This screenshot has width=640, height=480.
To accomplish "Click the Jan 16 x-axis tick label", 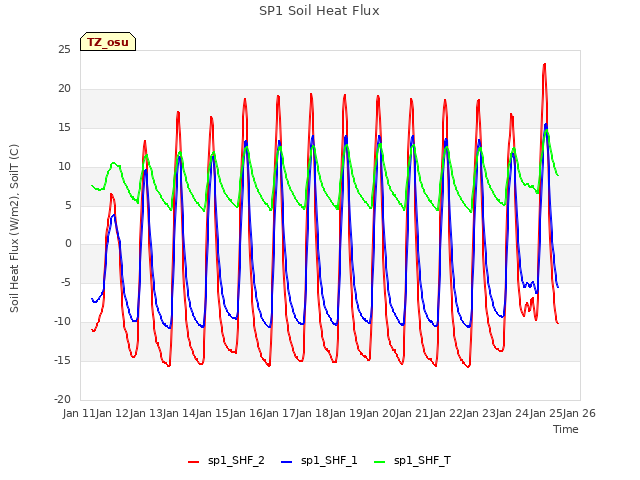I will pyautogui.click(x=246, y=413).
